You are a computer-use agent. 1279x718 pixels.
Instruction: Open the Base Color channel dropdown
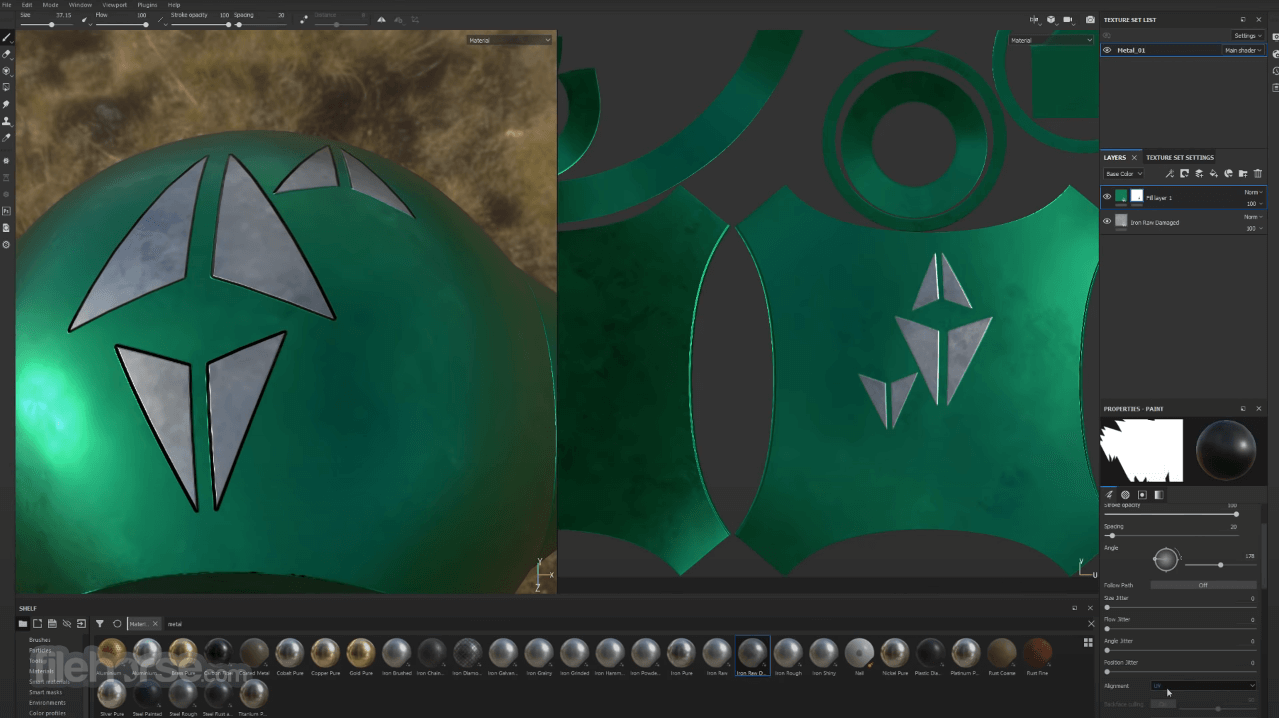1123,174
